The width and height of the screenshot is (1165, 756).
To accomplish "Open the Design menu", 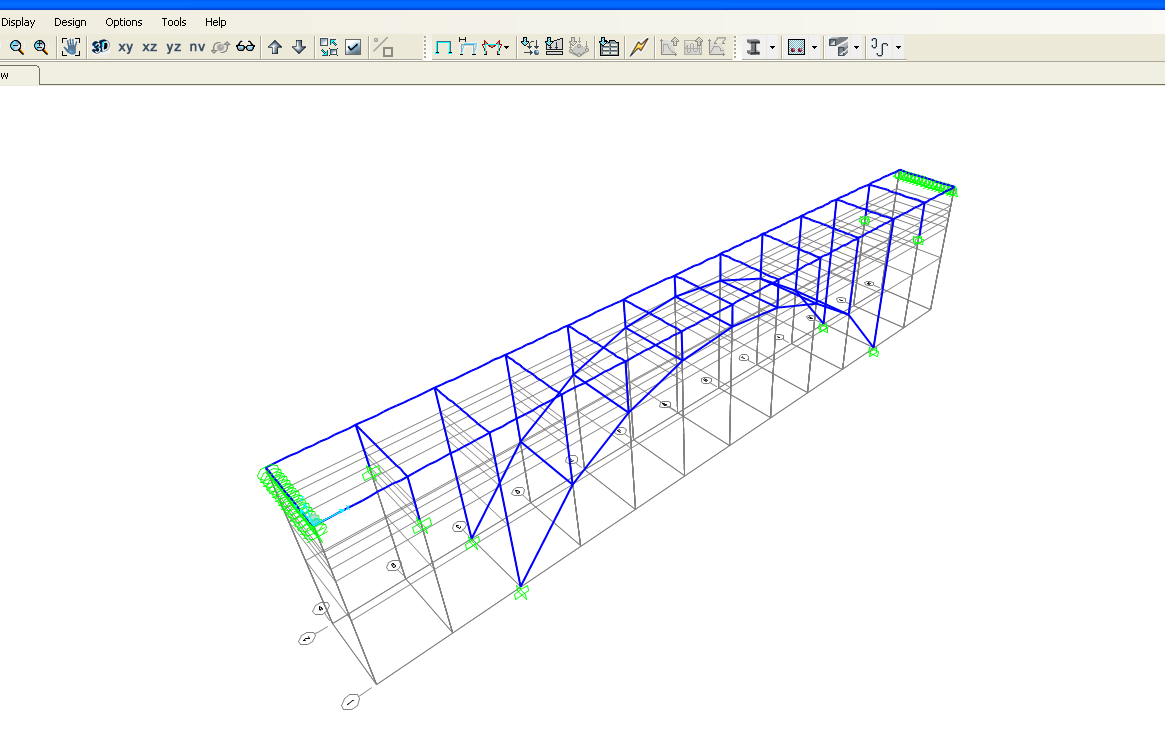I will (x=70, y=22).
